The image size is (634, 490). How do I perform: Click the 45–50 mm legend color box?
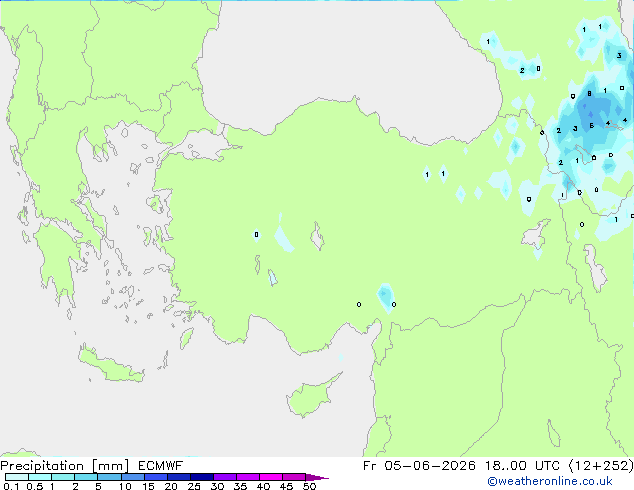point(294,477)
